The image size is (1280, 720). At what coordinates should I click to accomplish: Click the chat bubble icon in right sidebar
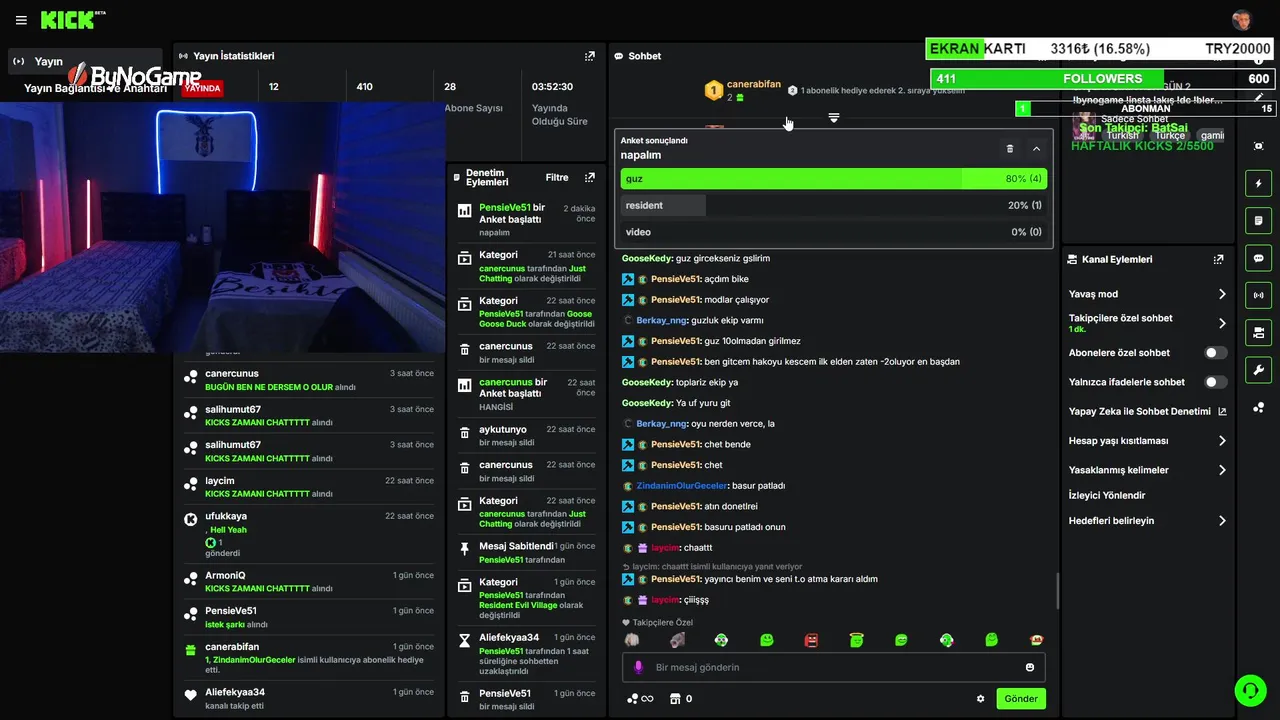pyautogui.click(x=1258, y=258)
